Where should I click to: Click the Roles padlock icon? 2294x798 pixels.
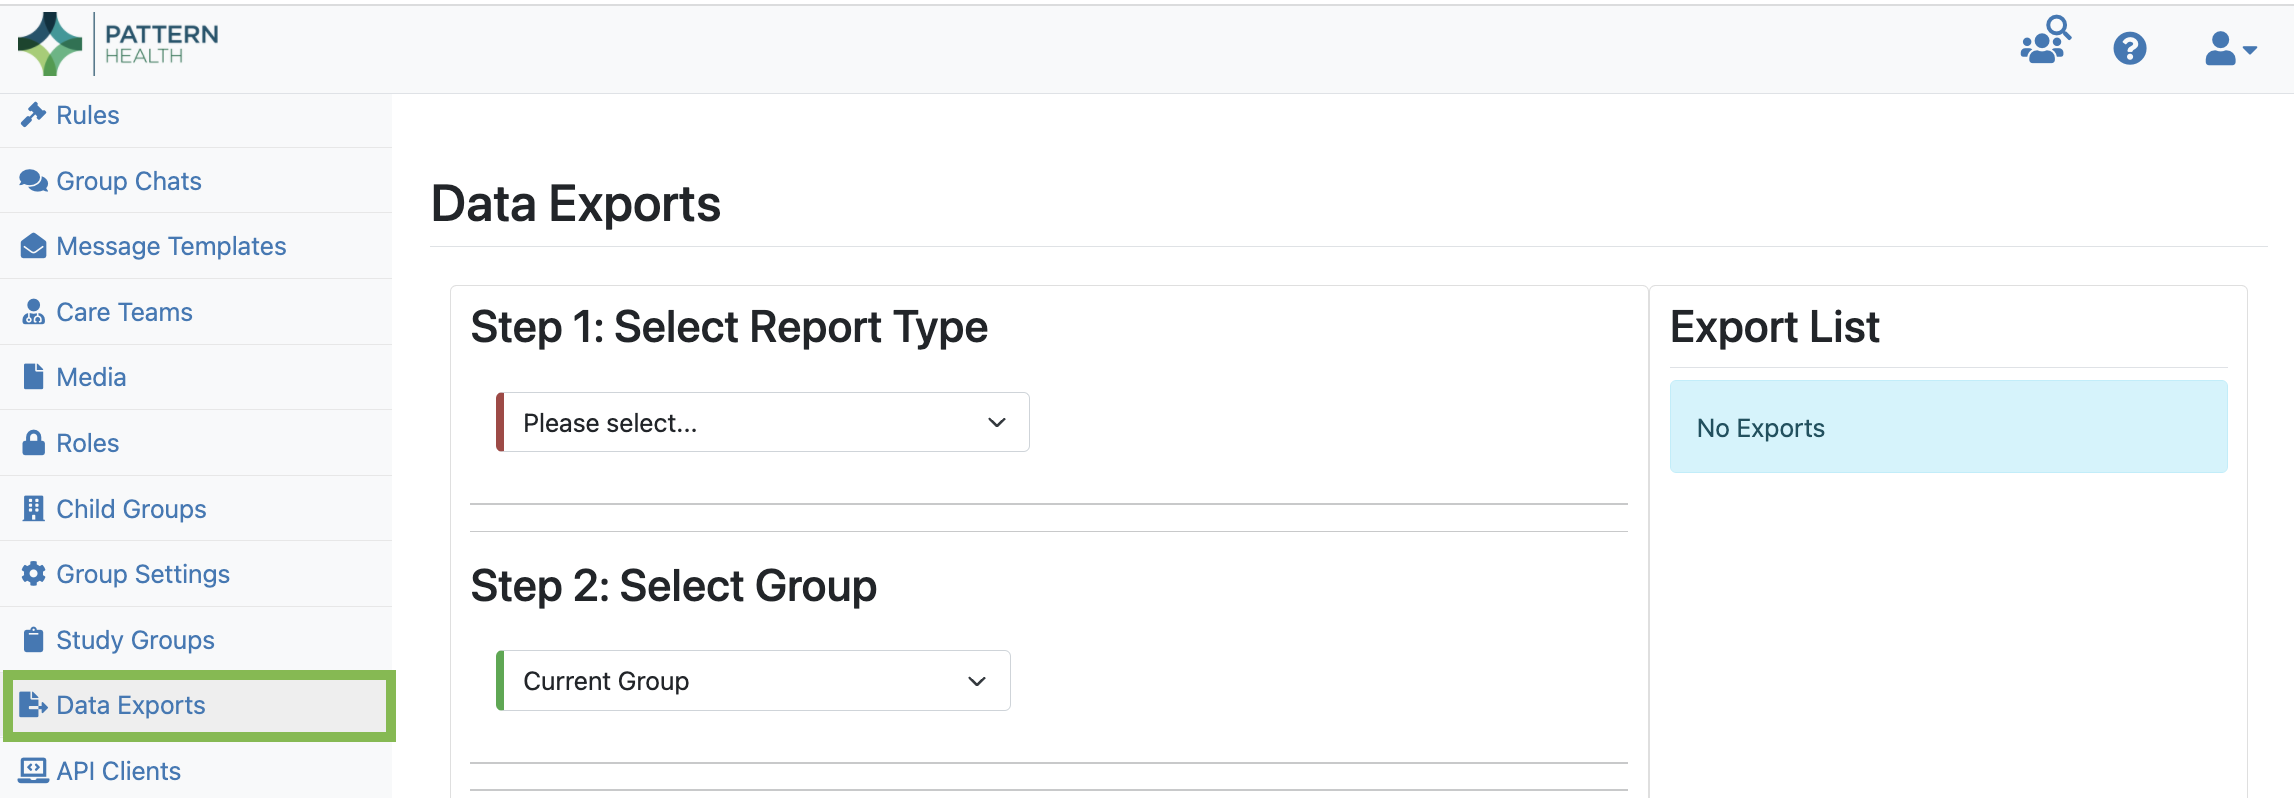tap(33, 443)
